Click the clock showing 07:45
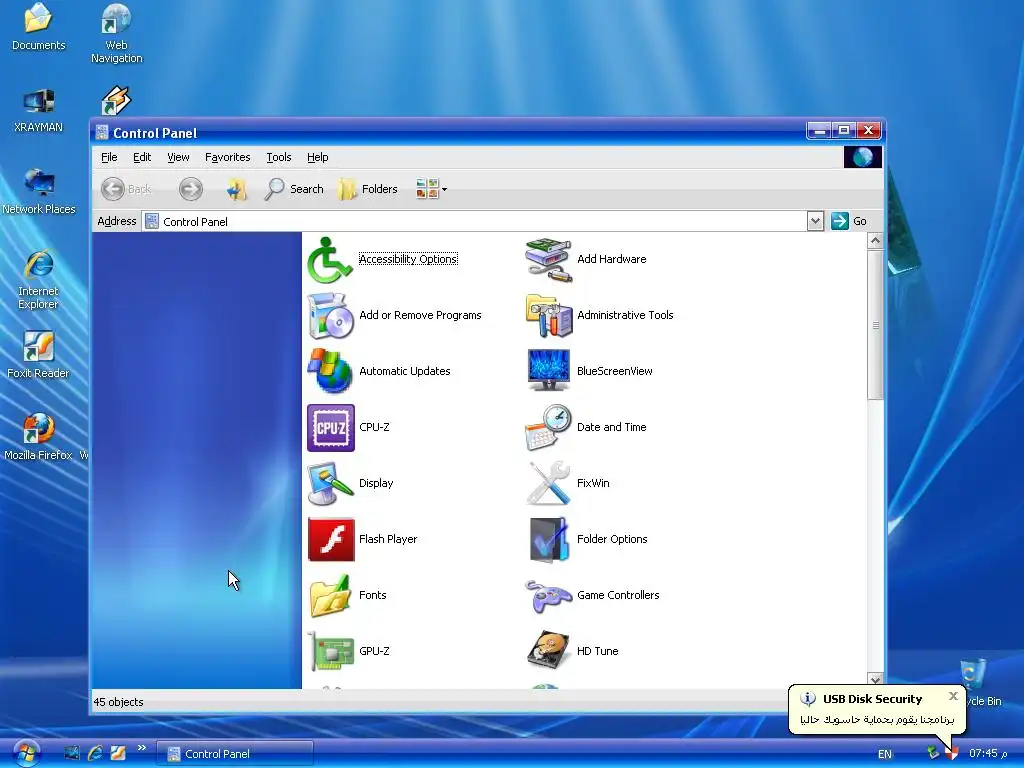The height and width of the screenshot is (768, 1024). 987,754
